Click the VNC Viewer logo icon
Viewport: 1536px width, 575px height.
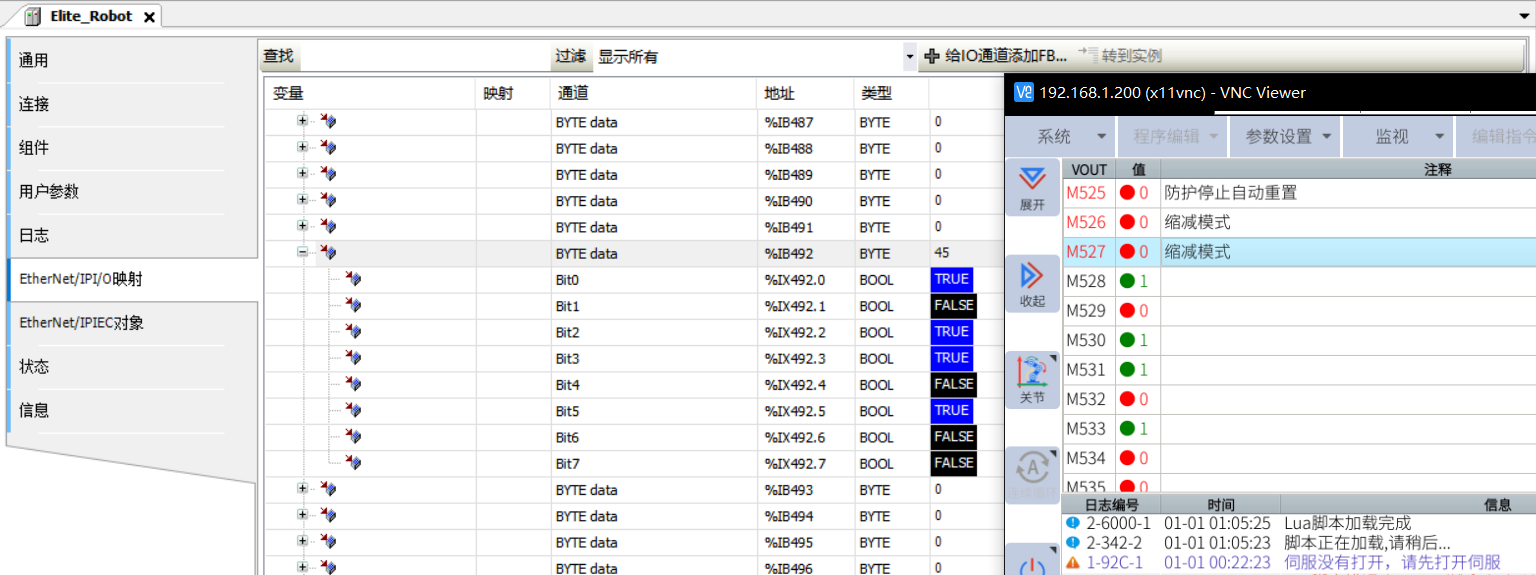[x=1023, y=92]
